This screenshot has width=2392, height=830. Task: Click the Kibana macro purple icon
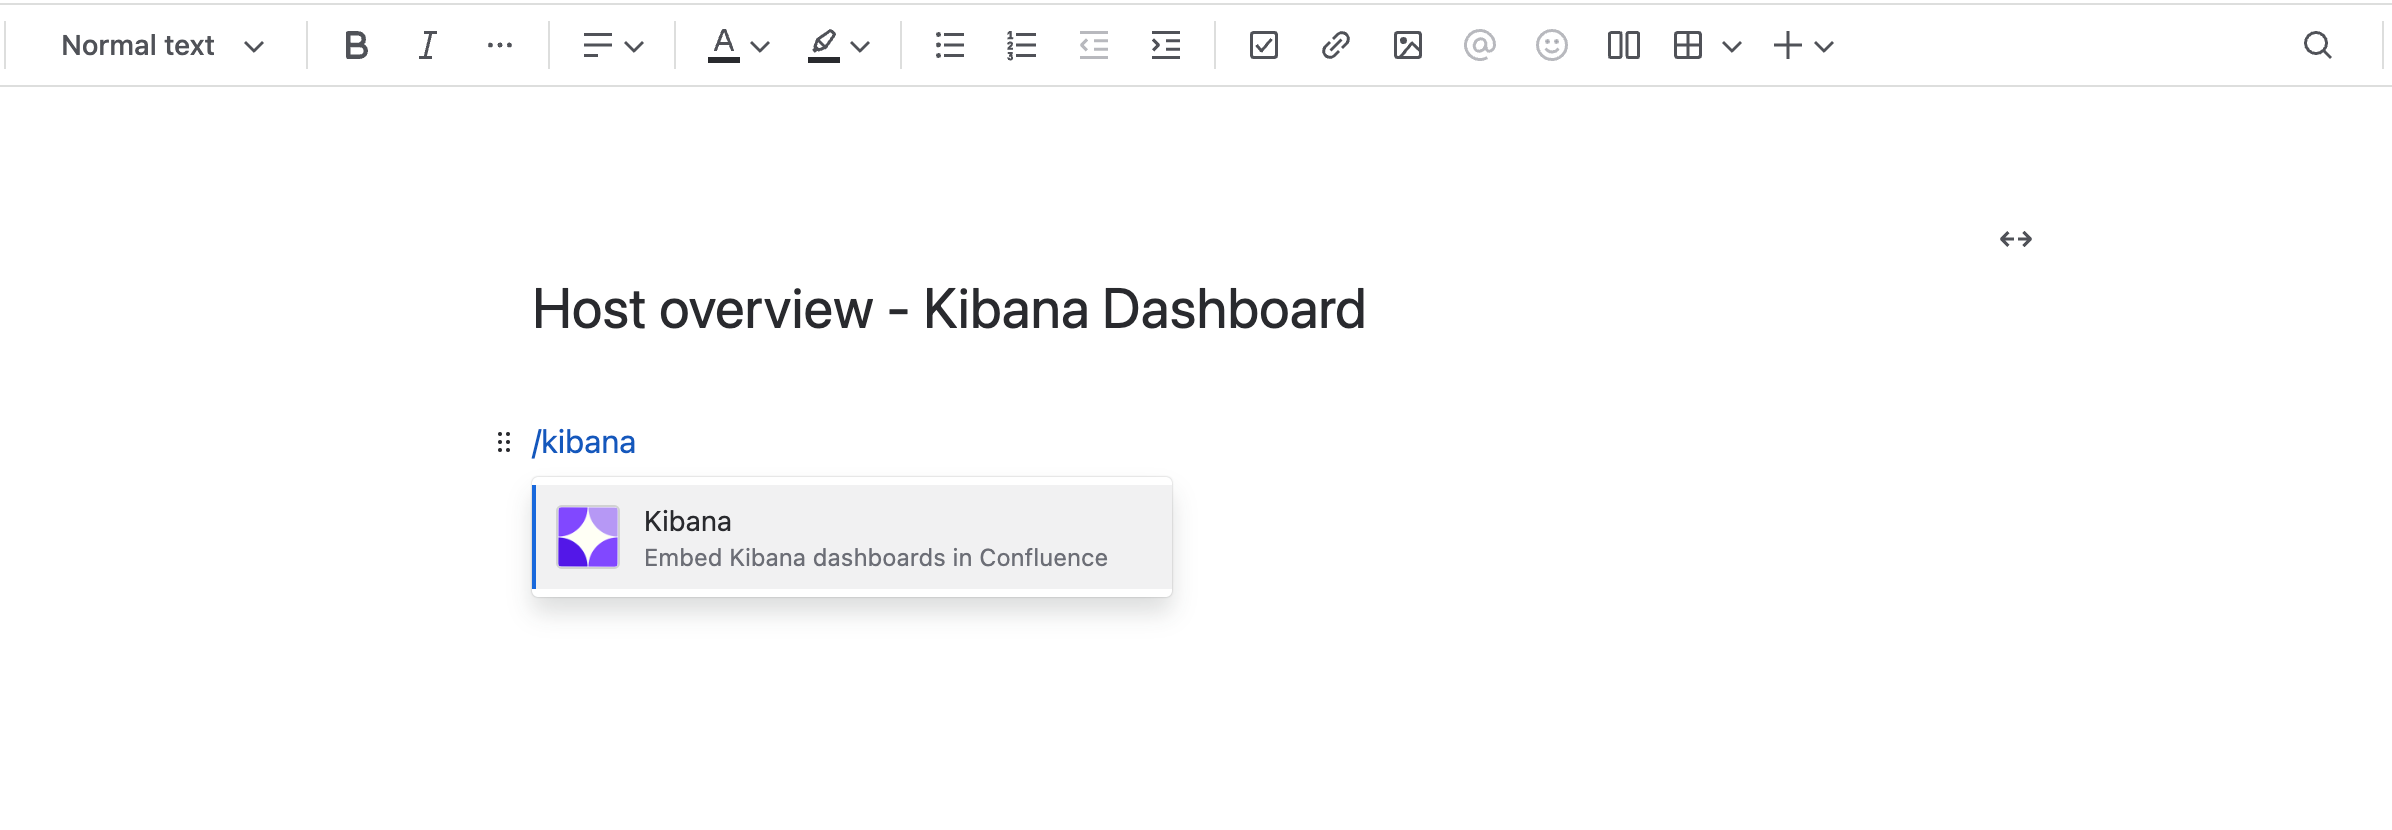tap(588, 537)
